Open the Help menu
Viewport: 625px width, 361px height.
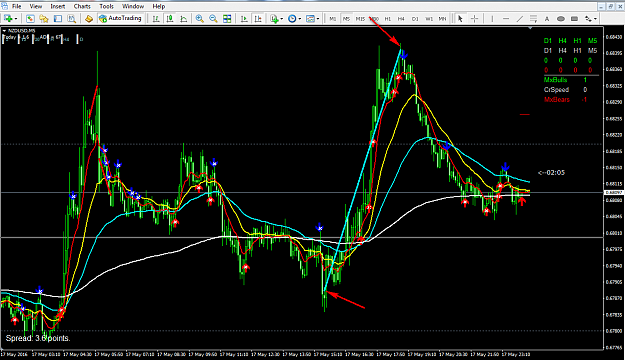pyautogui.click(x=159, y=6)
